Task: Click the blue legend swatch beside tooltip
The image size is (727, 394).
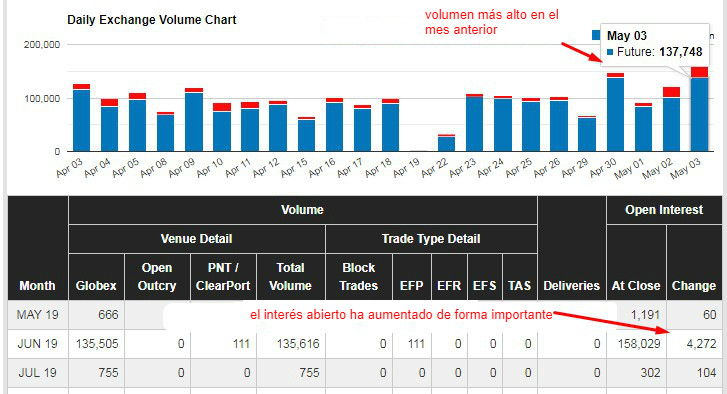Action: point(596,35)
